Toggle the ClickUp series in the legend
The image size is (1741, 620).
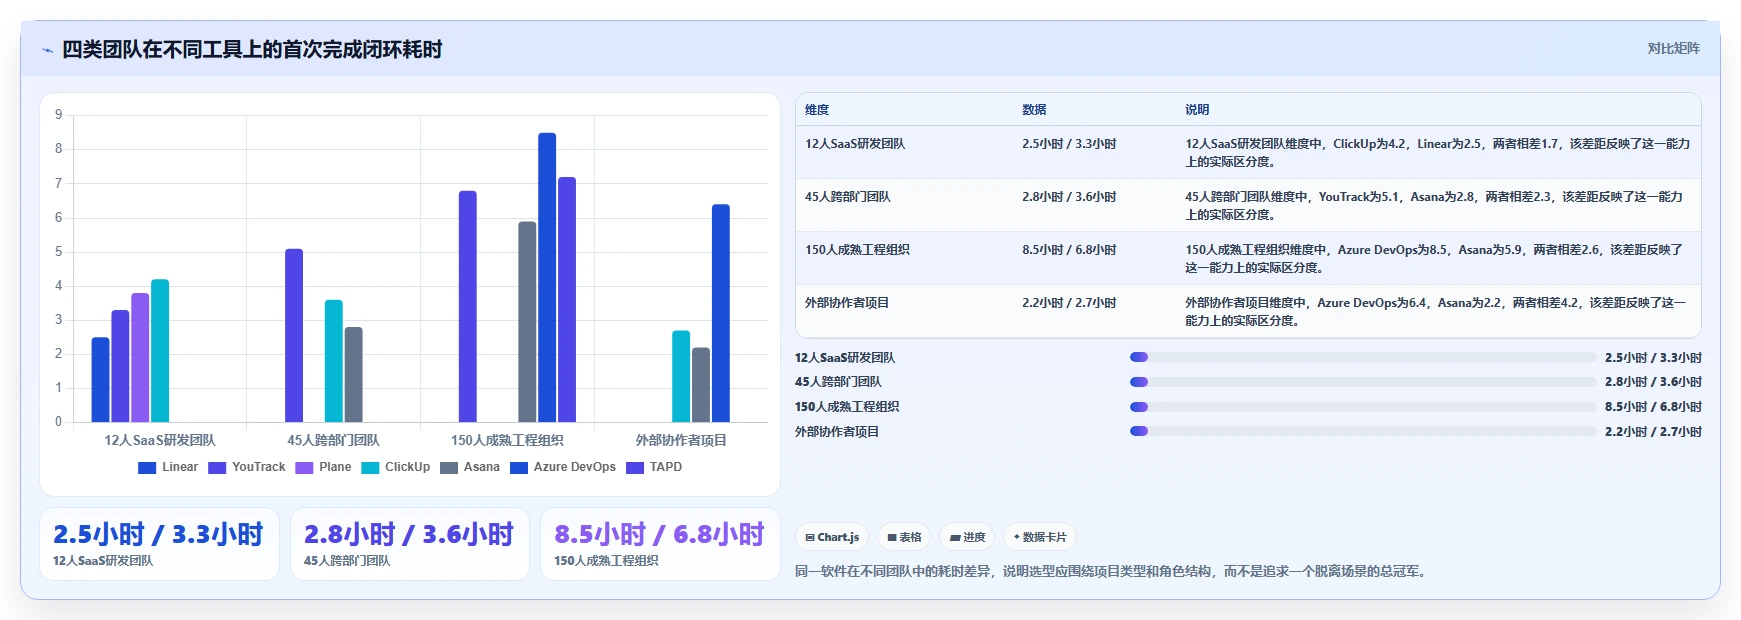tap(396, 467)
